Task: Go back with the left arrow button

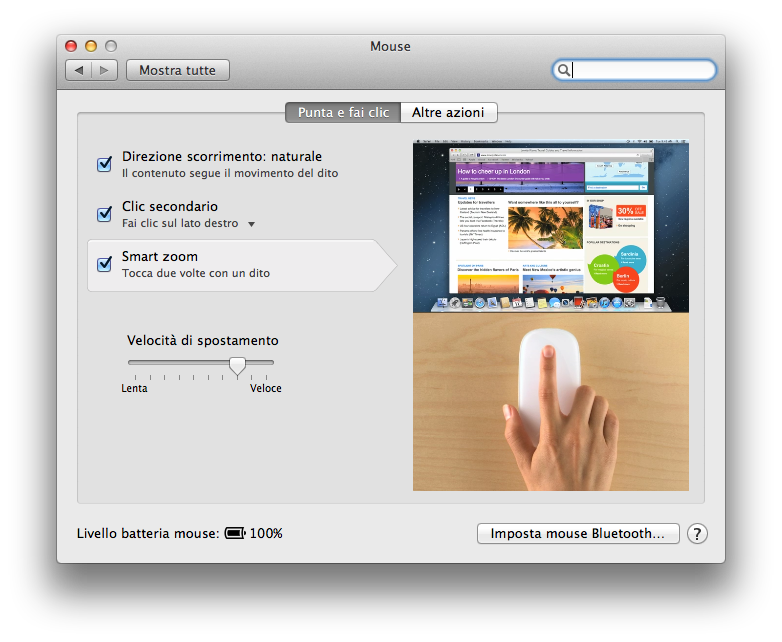Action: click(x=79, y=70)
